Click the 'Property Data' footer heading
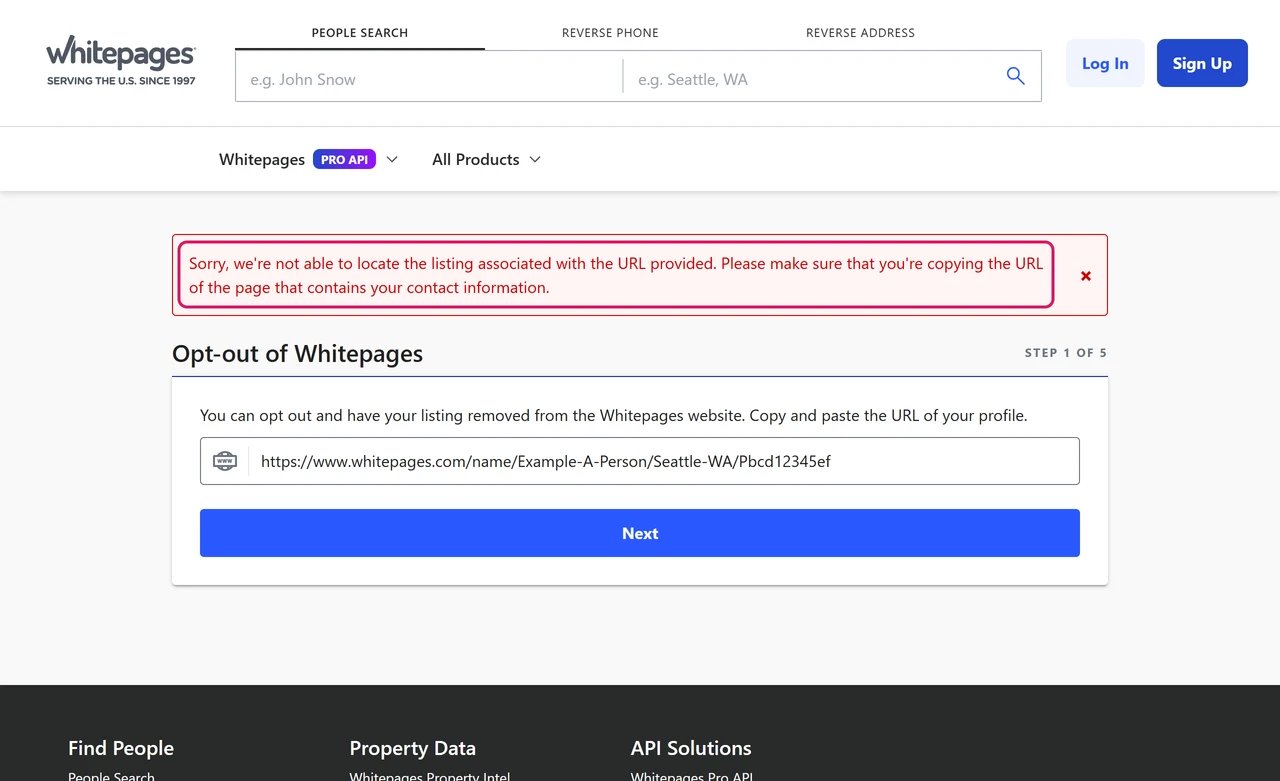 [412, 748]
